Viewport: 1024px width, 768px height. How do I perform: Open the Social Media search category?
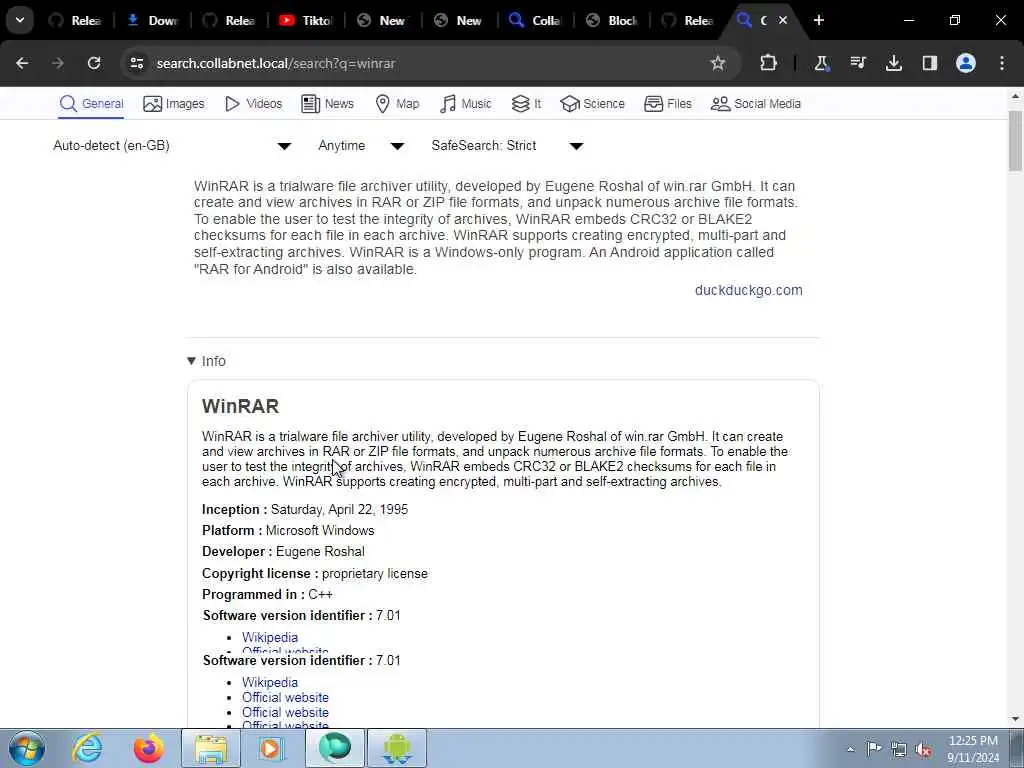(x=756, y=104)
